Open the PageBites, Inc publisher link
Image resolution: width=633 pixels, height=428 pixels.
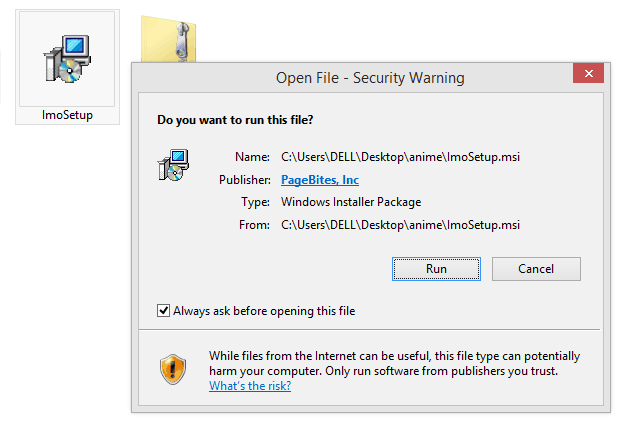click(320, 180)
